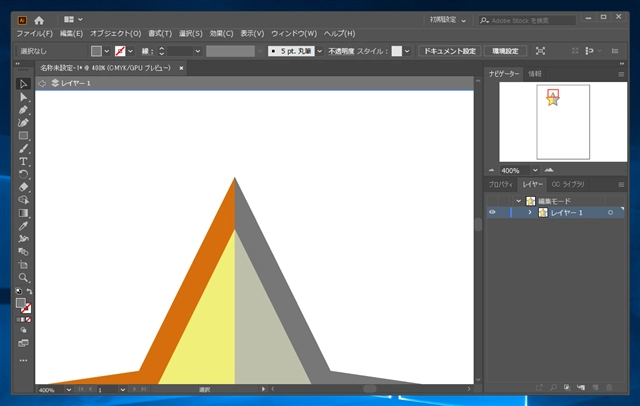The width and height of the screenshot is (640, 406).
Task: Open the stroke color dropdown arrow
Action: (131, 51)
